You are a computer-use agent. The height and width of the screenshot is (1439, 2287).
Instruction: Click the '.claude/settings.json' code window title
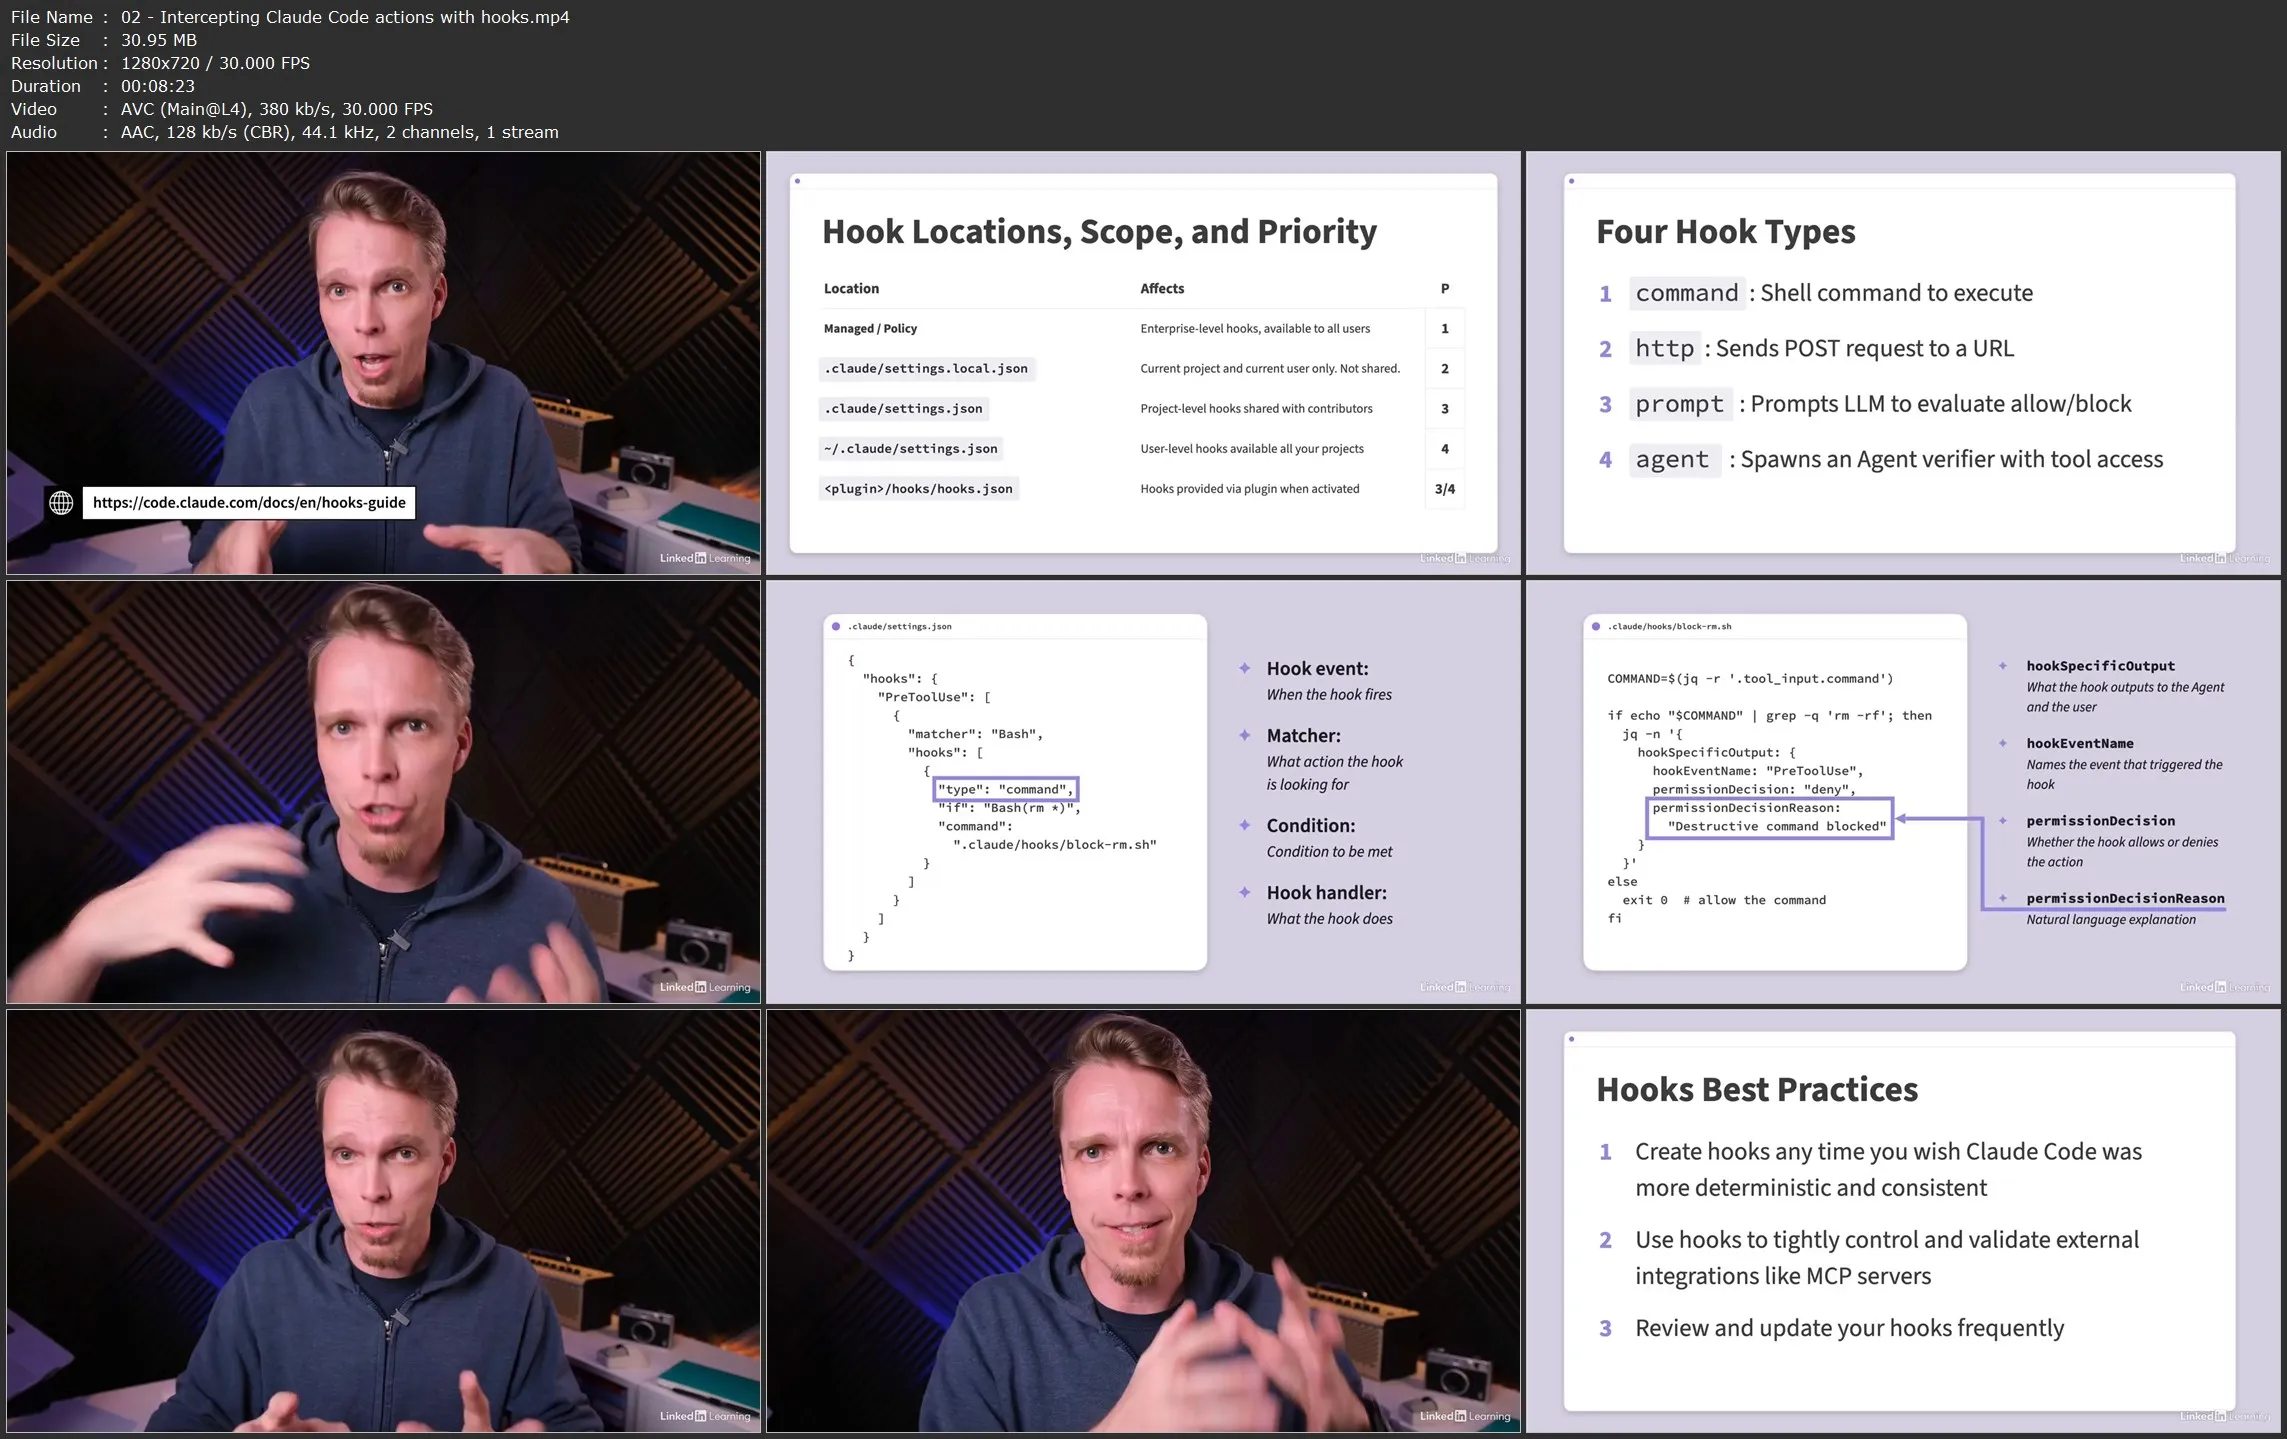[x=900, y=627]
